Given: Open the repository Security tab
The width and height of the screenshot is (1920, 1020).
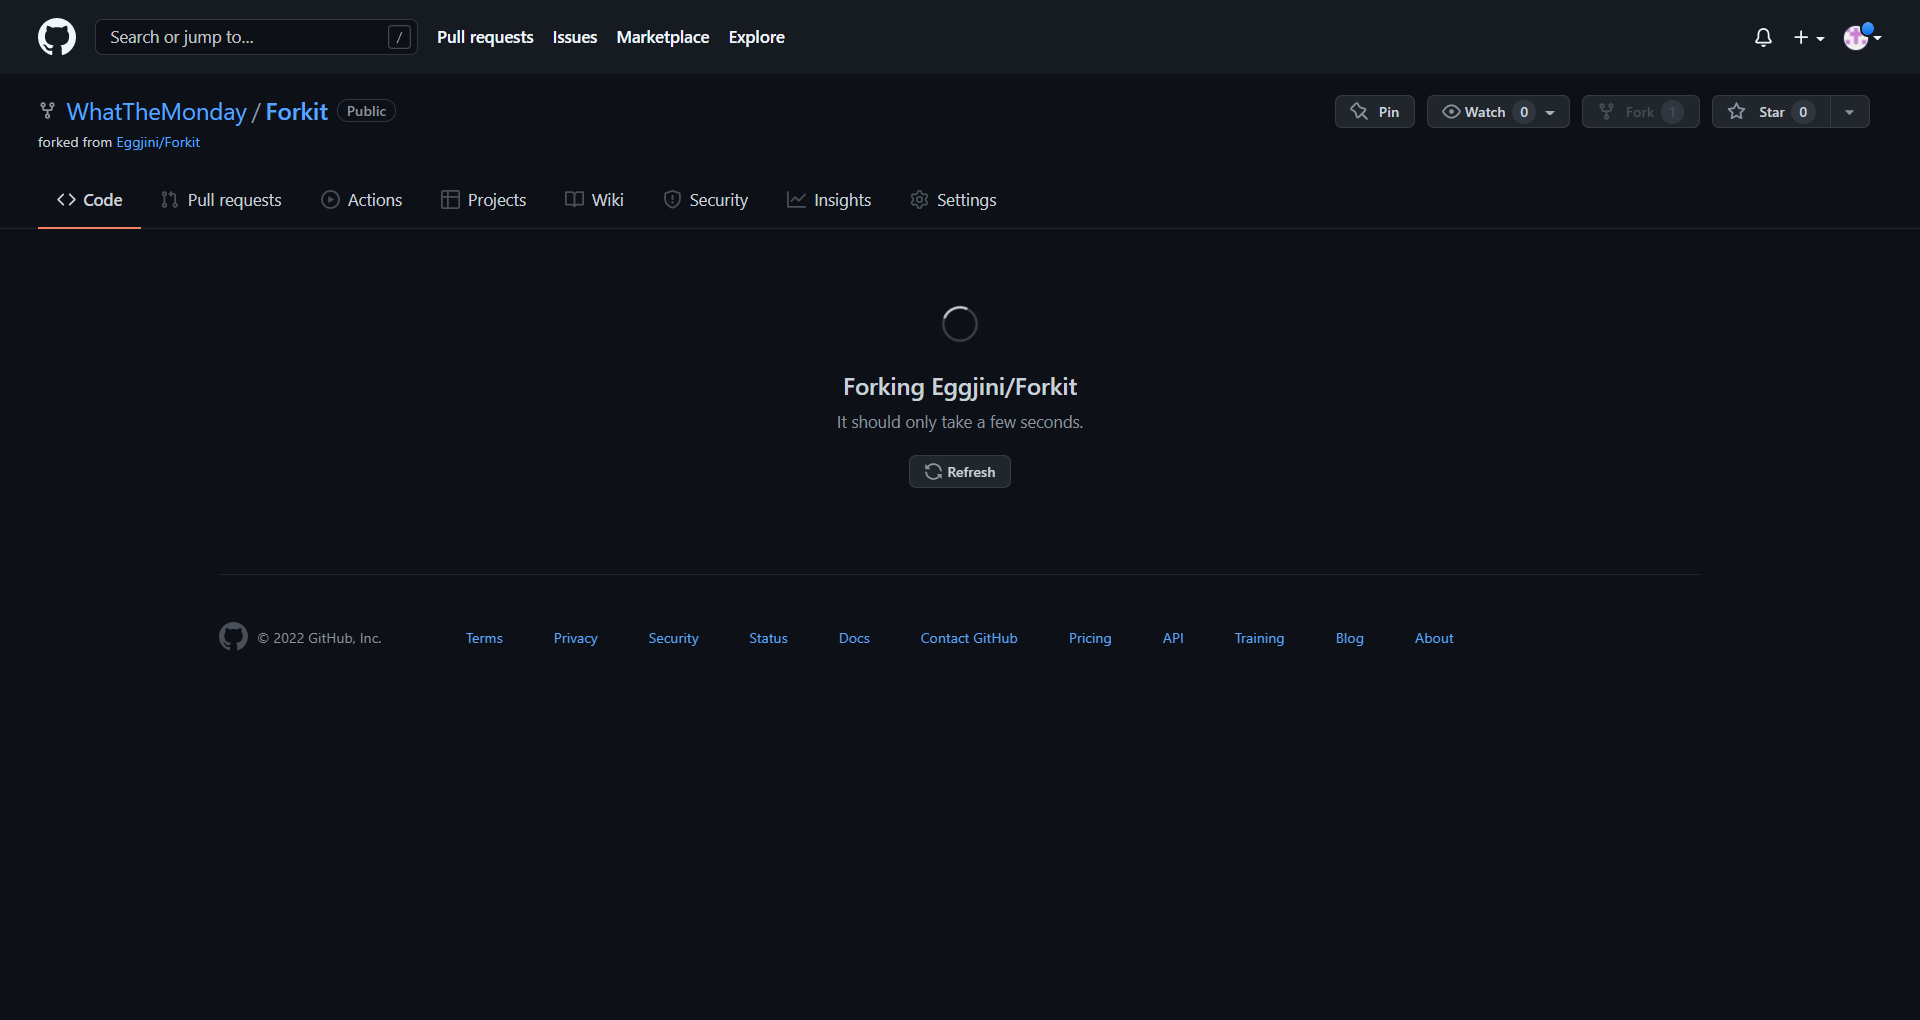Looking at the screenshot, I should (x=706, y=200).
